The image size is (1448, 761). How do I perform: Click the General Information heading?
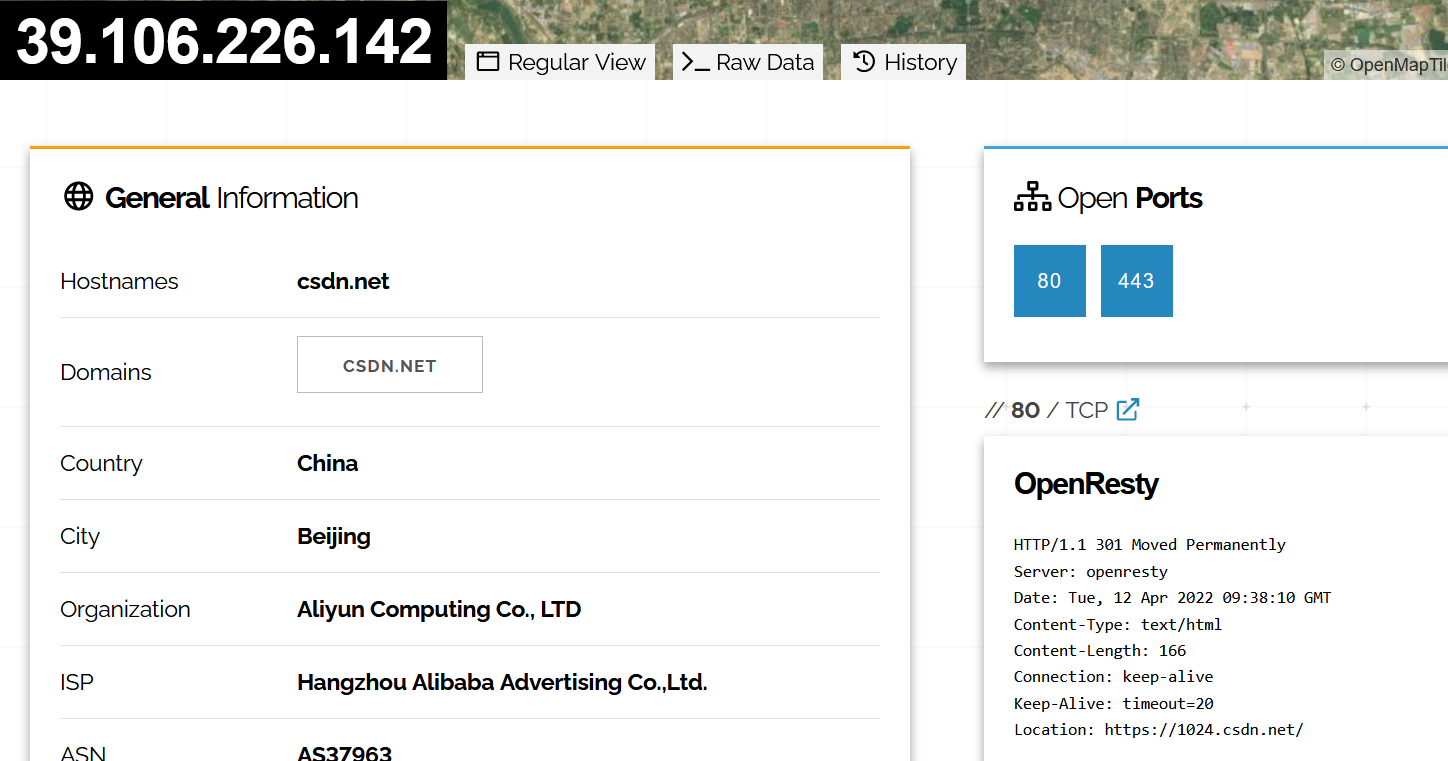232,198
